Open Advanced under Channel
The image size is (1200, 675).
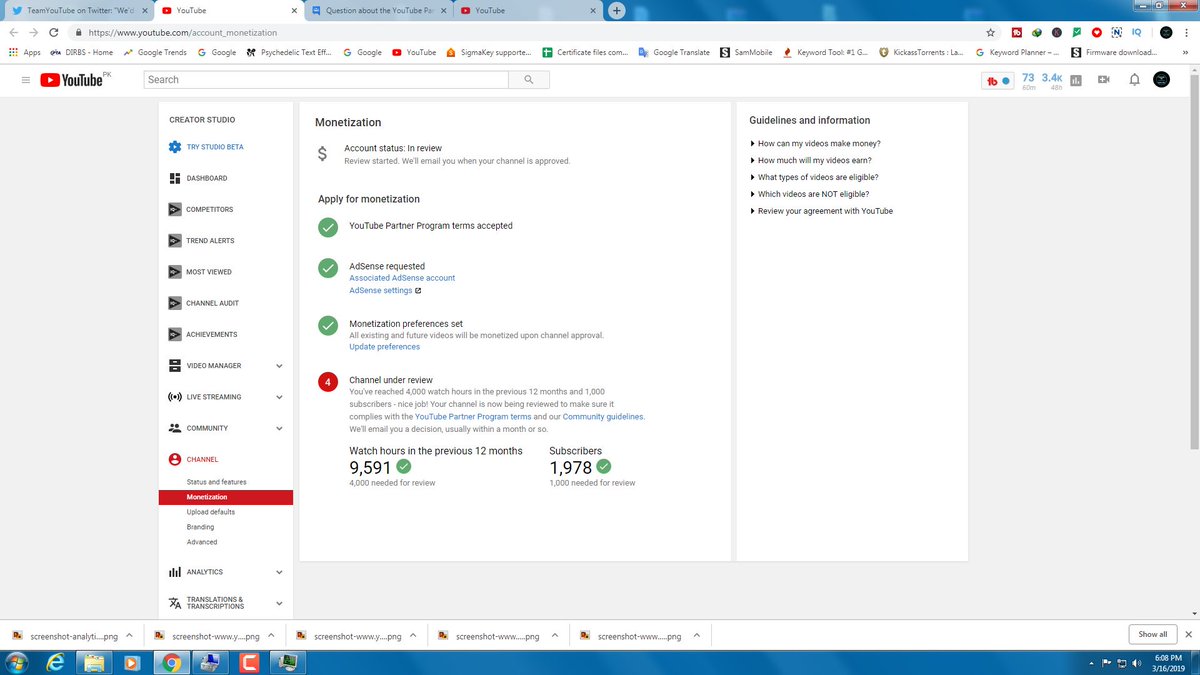tap(202, 542)
